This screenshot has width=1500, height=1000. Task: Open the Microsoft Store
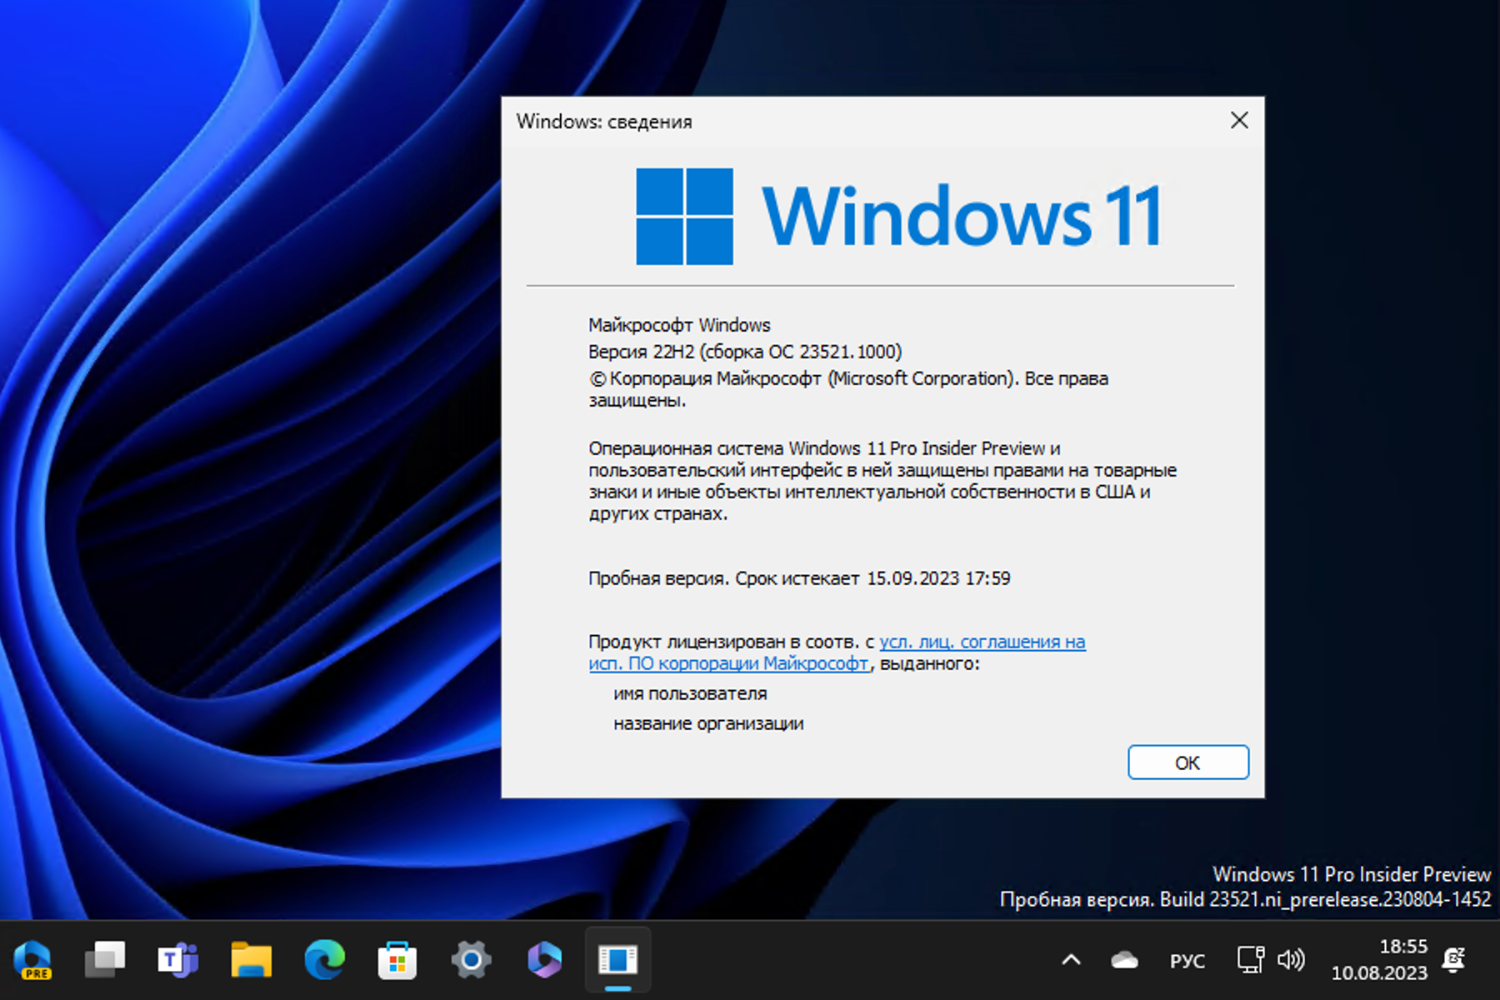coord(396,959)
